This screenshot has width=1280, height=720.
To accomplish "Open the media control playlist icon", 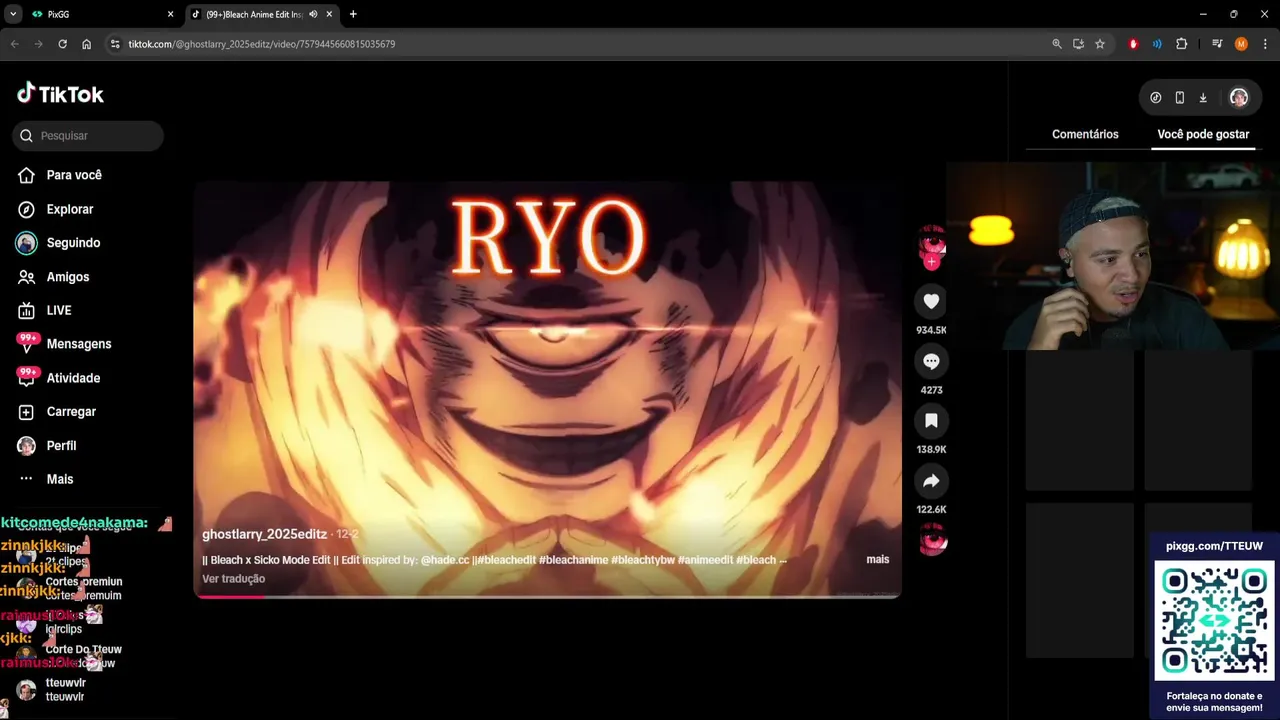I will pos(1217,44).
